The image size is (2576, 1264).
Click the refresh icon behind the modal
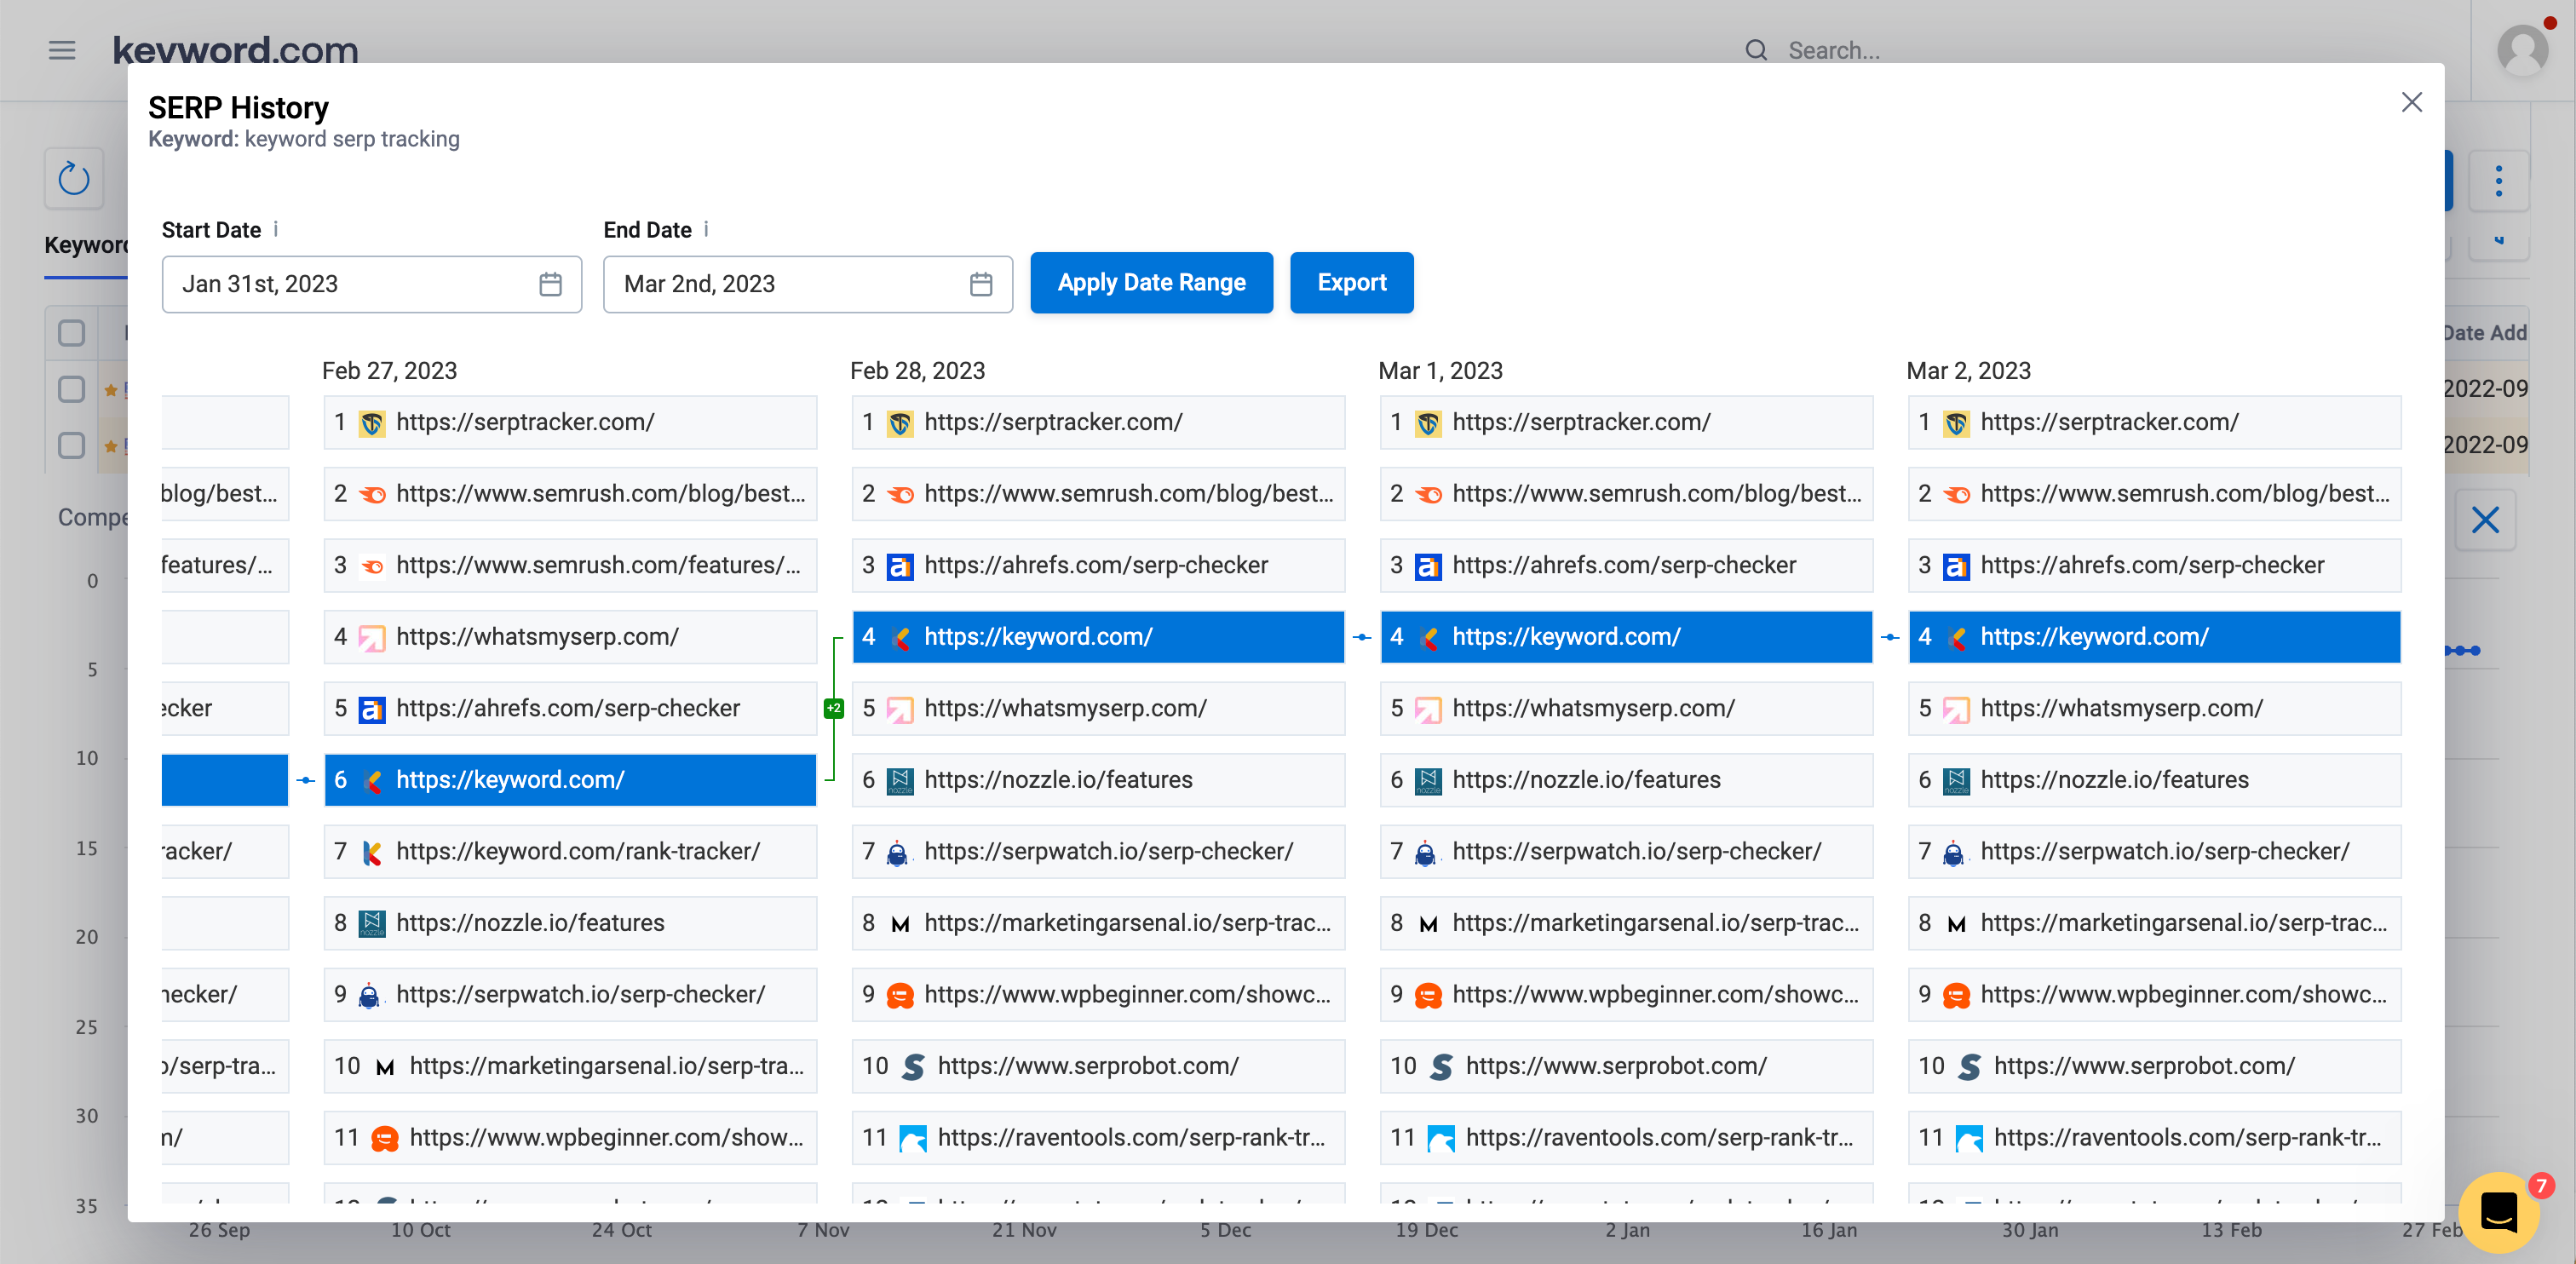74,180
